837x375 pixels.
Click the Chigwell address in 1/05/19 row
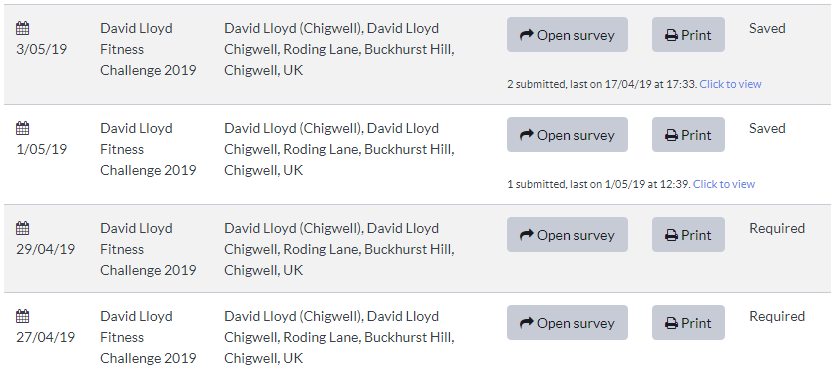[339, 149]
